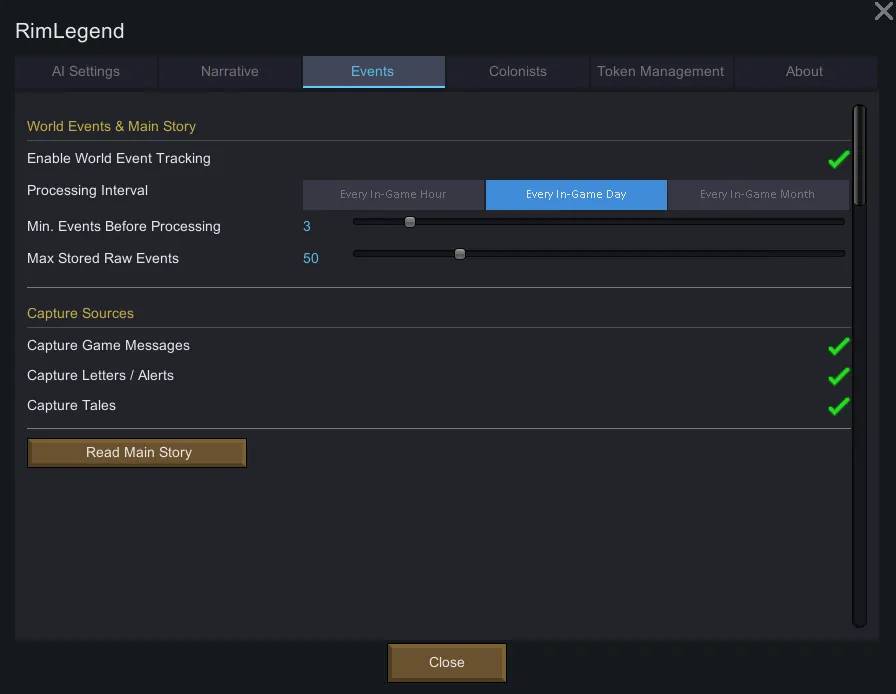Disable Capture Game Messages checkmark
This screenshot has width=896, height=694.
point(838,346)
